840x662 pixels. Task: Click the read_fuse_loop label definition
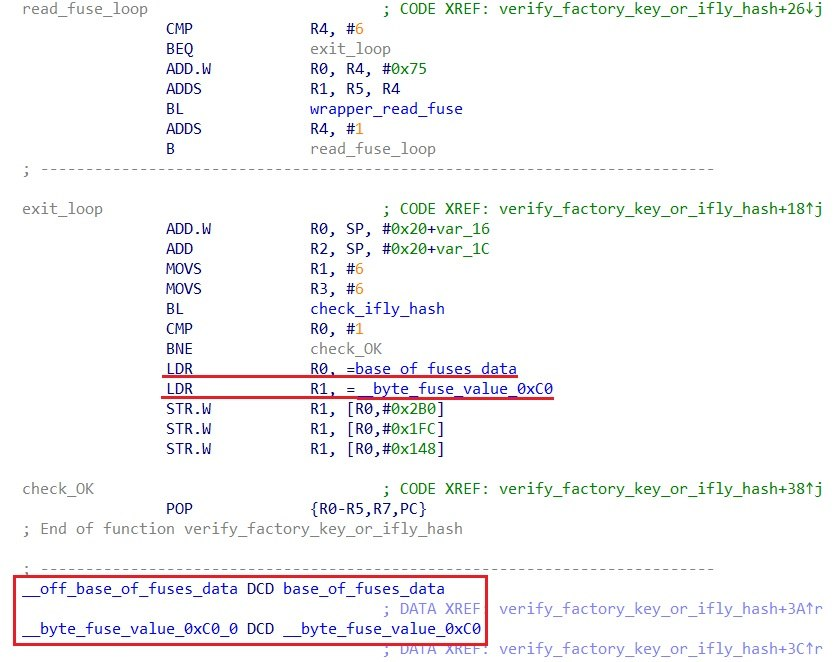point(85,9)
